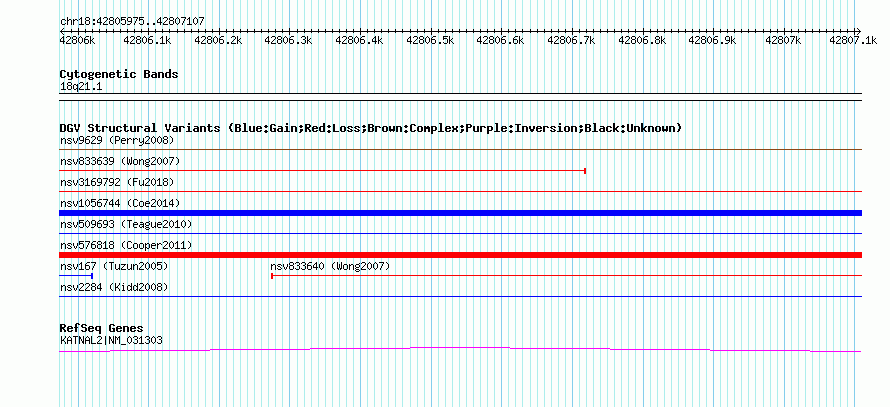Click the 42807.1k ruler tick label
890x407 pixels.
(x=853, y=40)
